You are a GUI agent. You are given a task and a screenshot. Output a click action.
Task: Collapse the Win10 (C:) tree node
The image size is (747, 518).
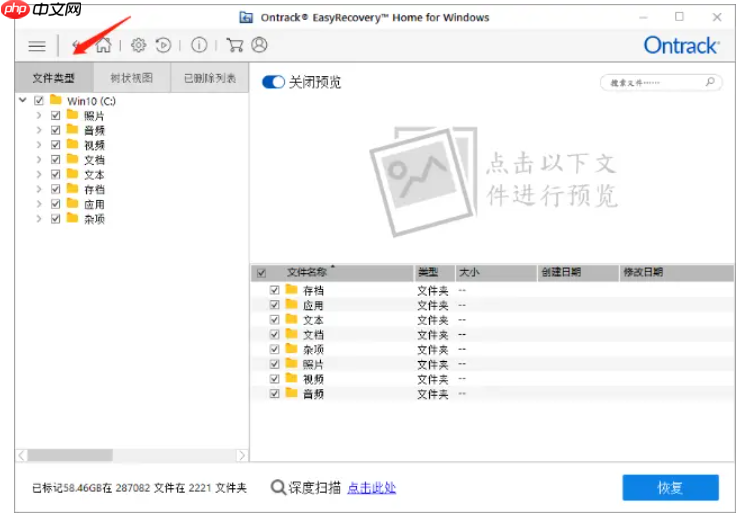coord(22,100)
